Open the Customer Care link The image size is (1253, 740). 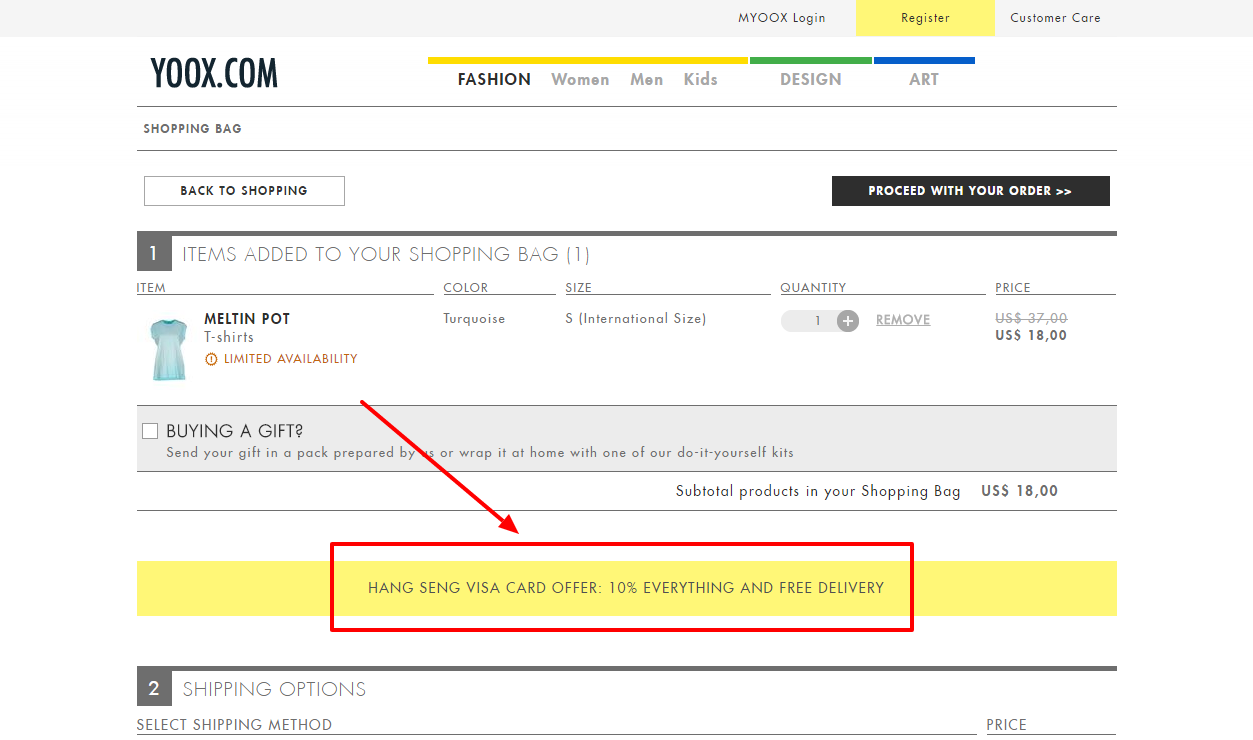[x=1055, y=18]
